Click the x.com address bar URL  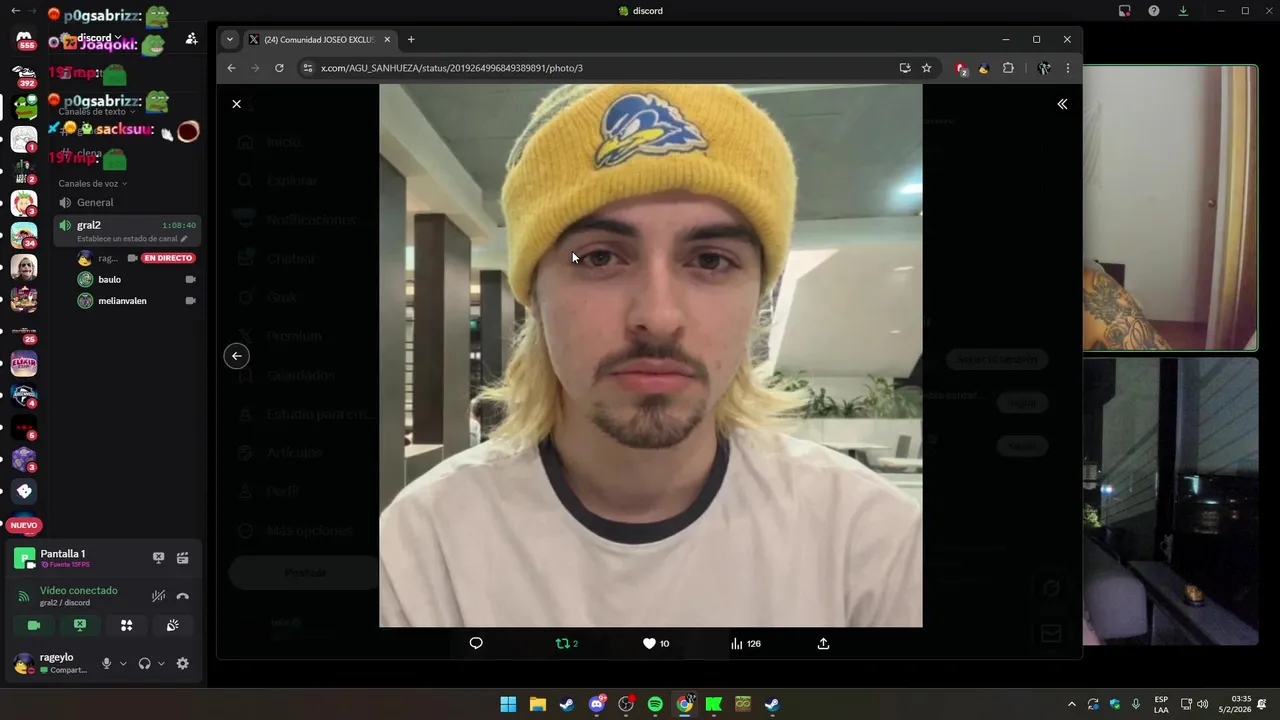pyautogui.click(x=452, y=68)
